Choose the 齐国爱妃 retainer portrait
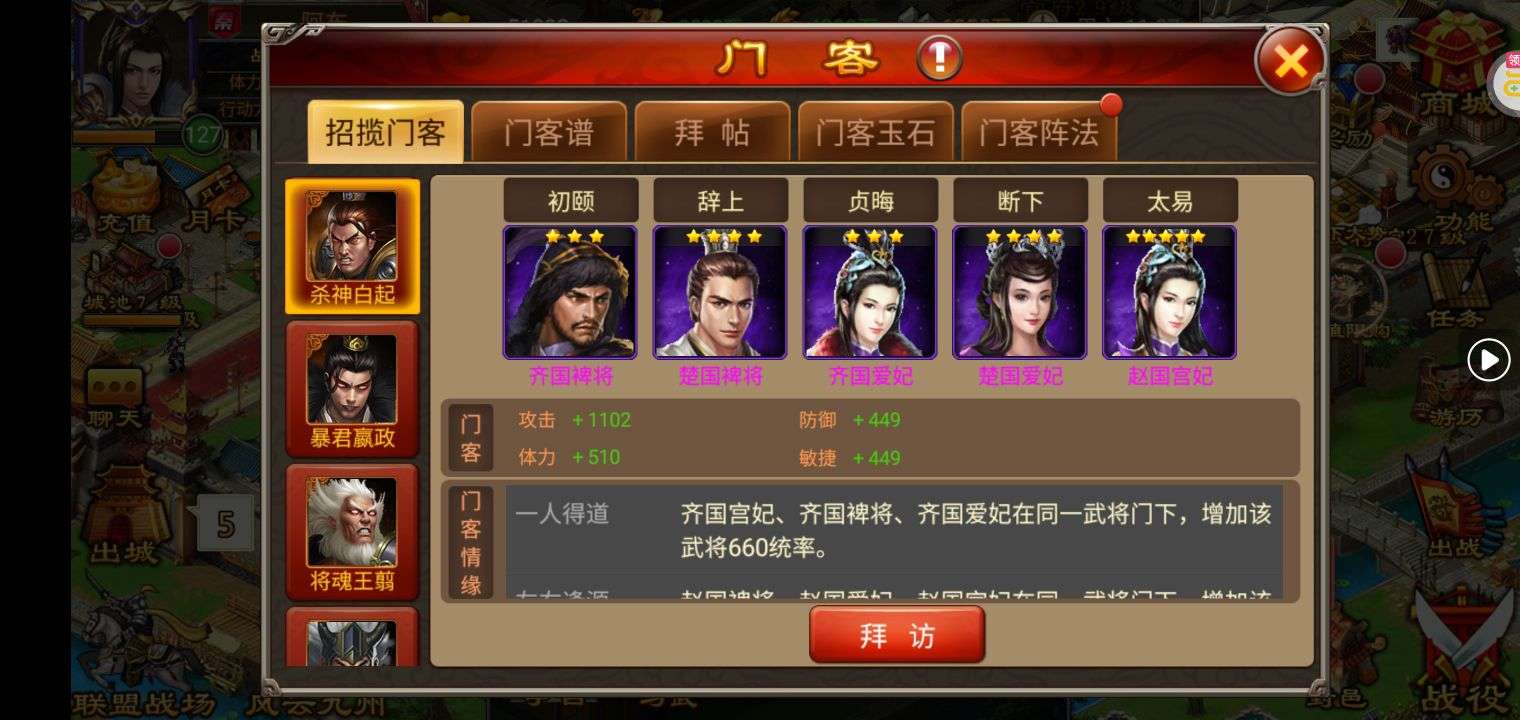 tap(870, 292)
